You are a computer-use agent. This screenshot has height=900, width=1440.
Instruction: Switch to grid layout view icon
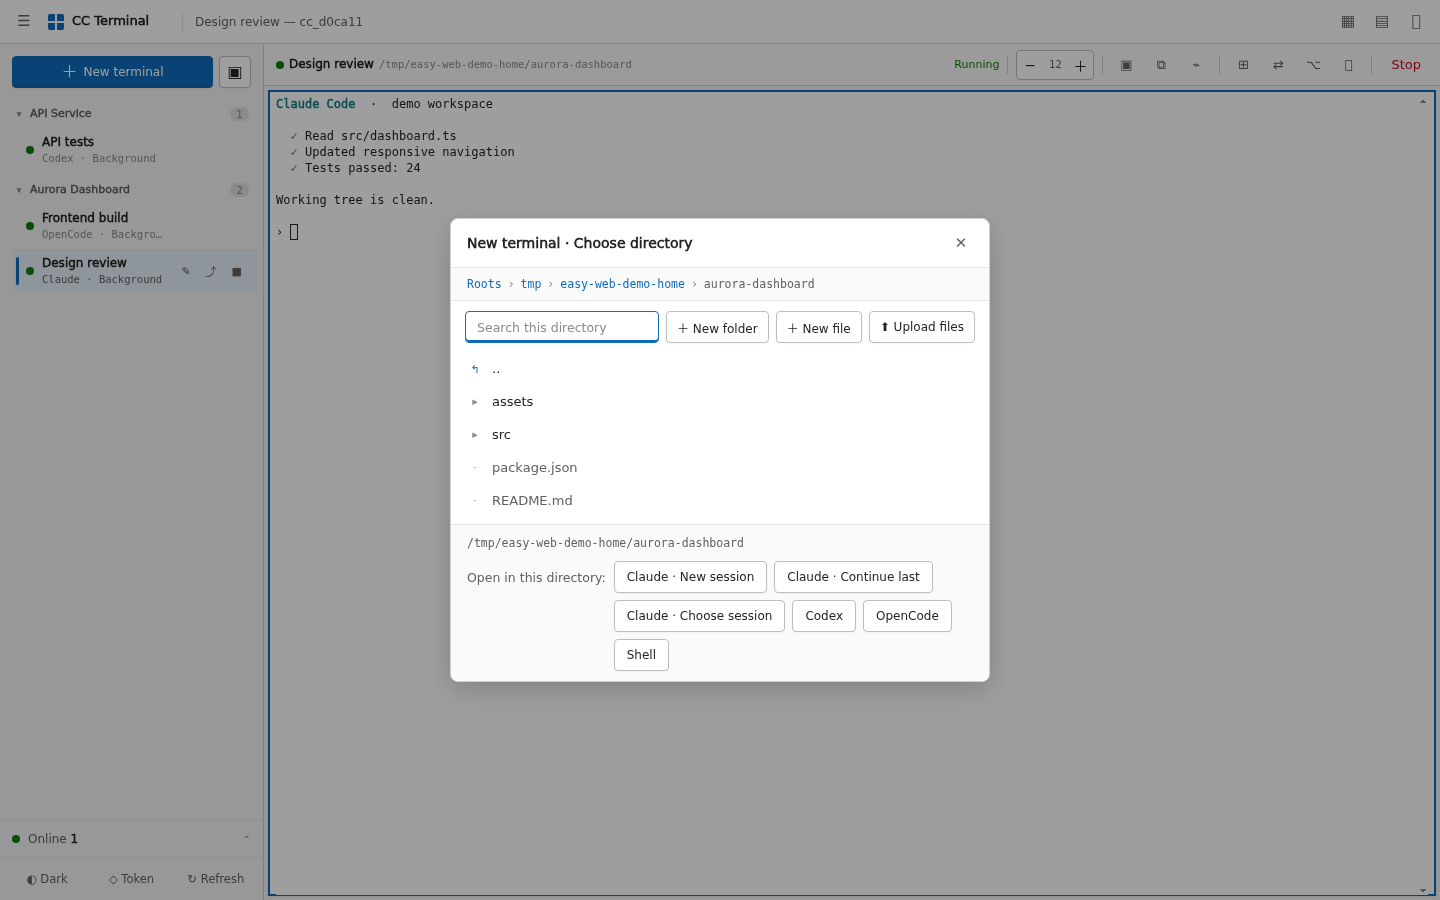tap(1348, 21)
